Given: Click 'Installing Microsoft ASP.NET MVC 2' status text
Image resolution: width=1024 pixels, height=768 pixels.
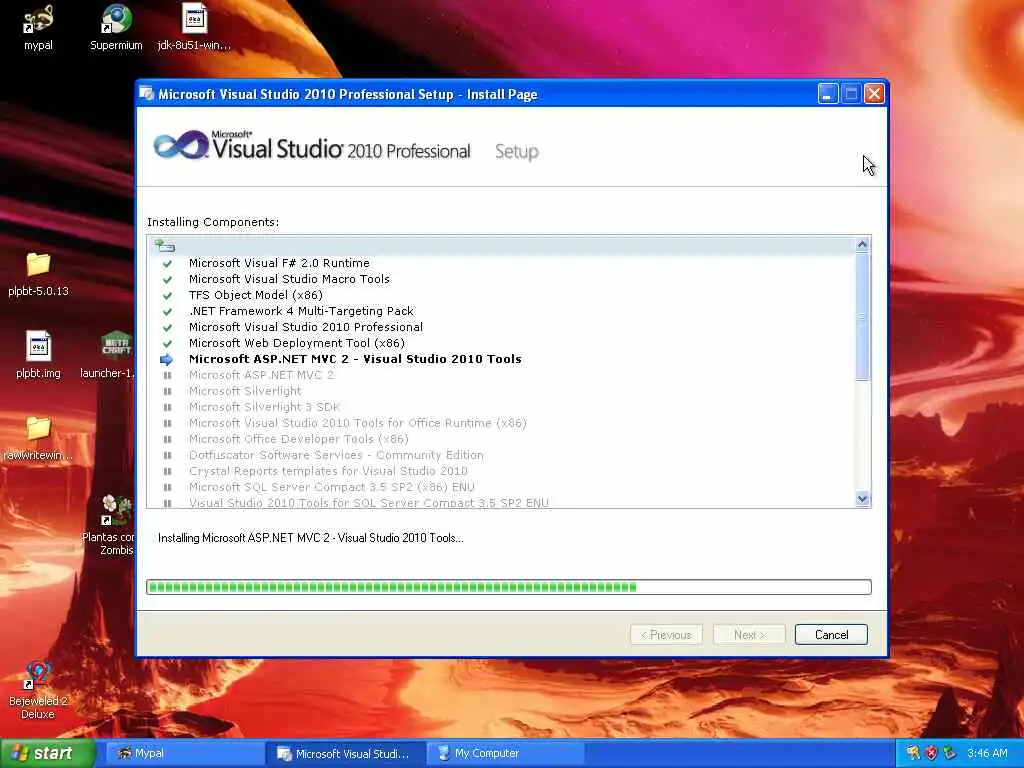Looking at the screenshot, I should [311, 538].
